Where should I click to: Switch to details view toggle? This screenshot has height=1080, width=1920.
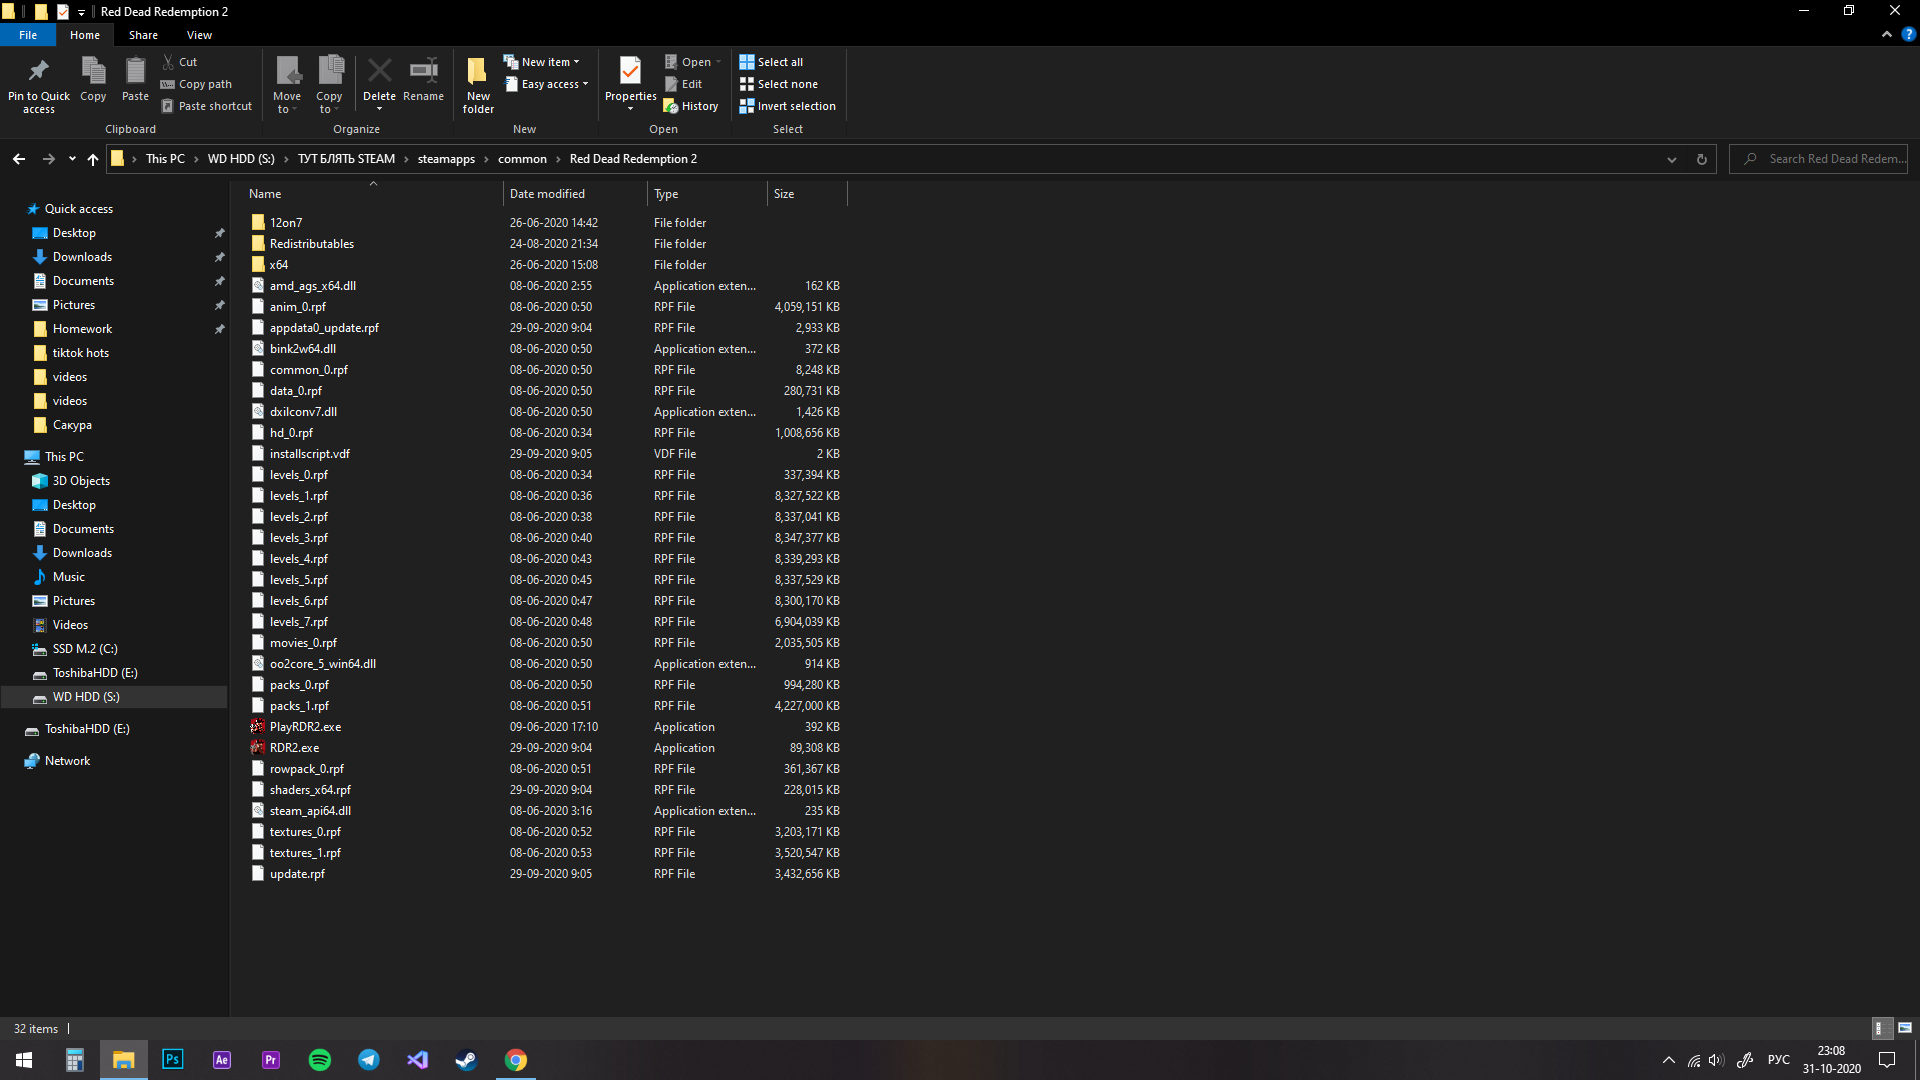point(1880,1028)
